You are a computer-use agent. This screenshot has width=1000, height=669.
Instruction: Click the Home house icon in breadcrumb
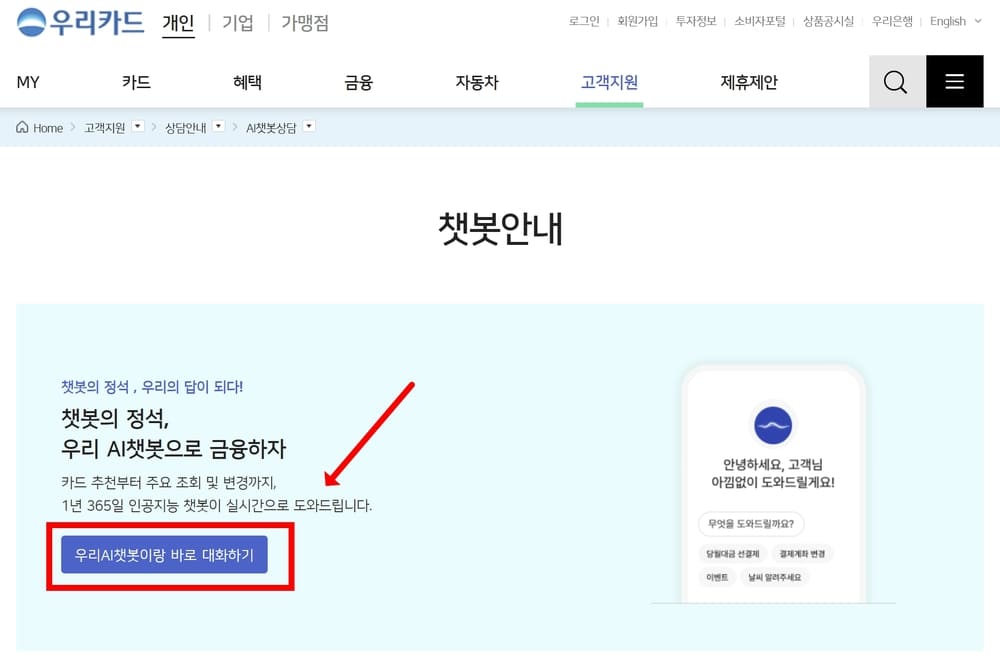[22, 127]
